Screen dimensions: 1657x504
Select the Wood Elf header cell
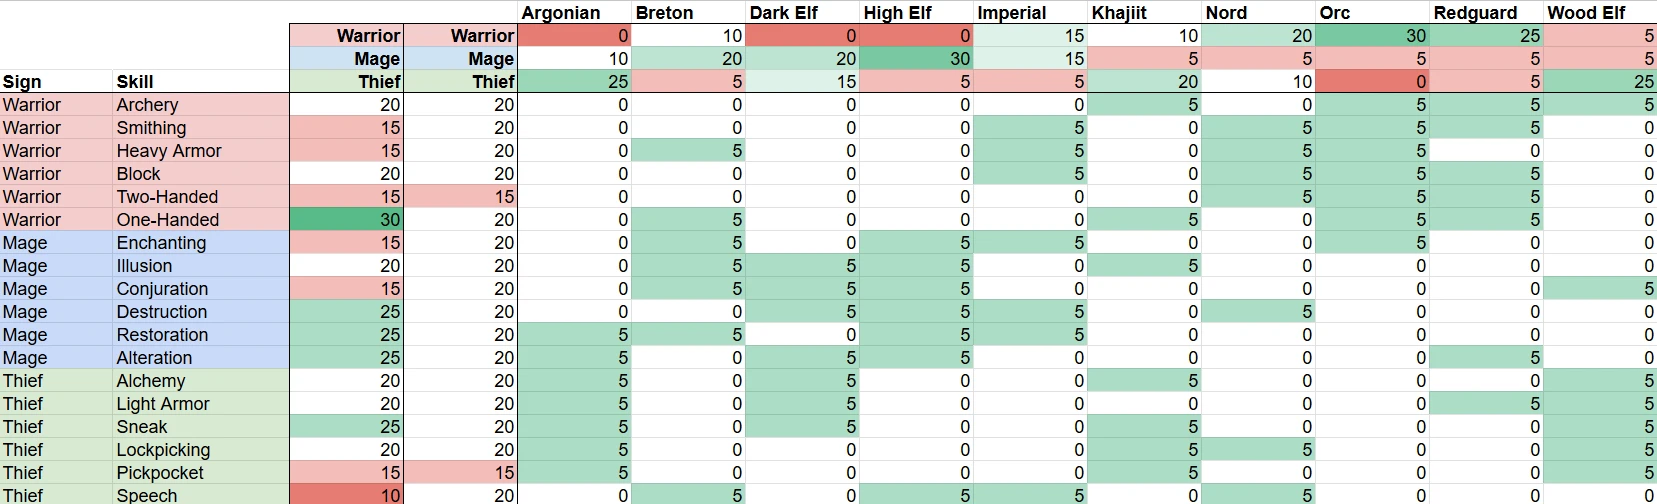(x=1599, y=12)
